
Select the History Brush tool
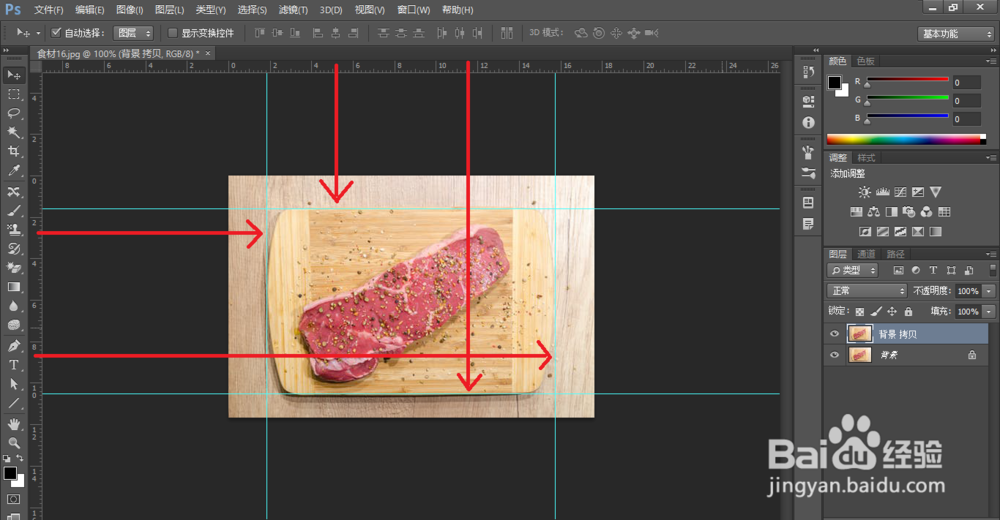pyautogui.click(x=13, y=249)
